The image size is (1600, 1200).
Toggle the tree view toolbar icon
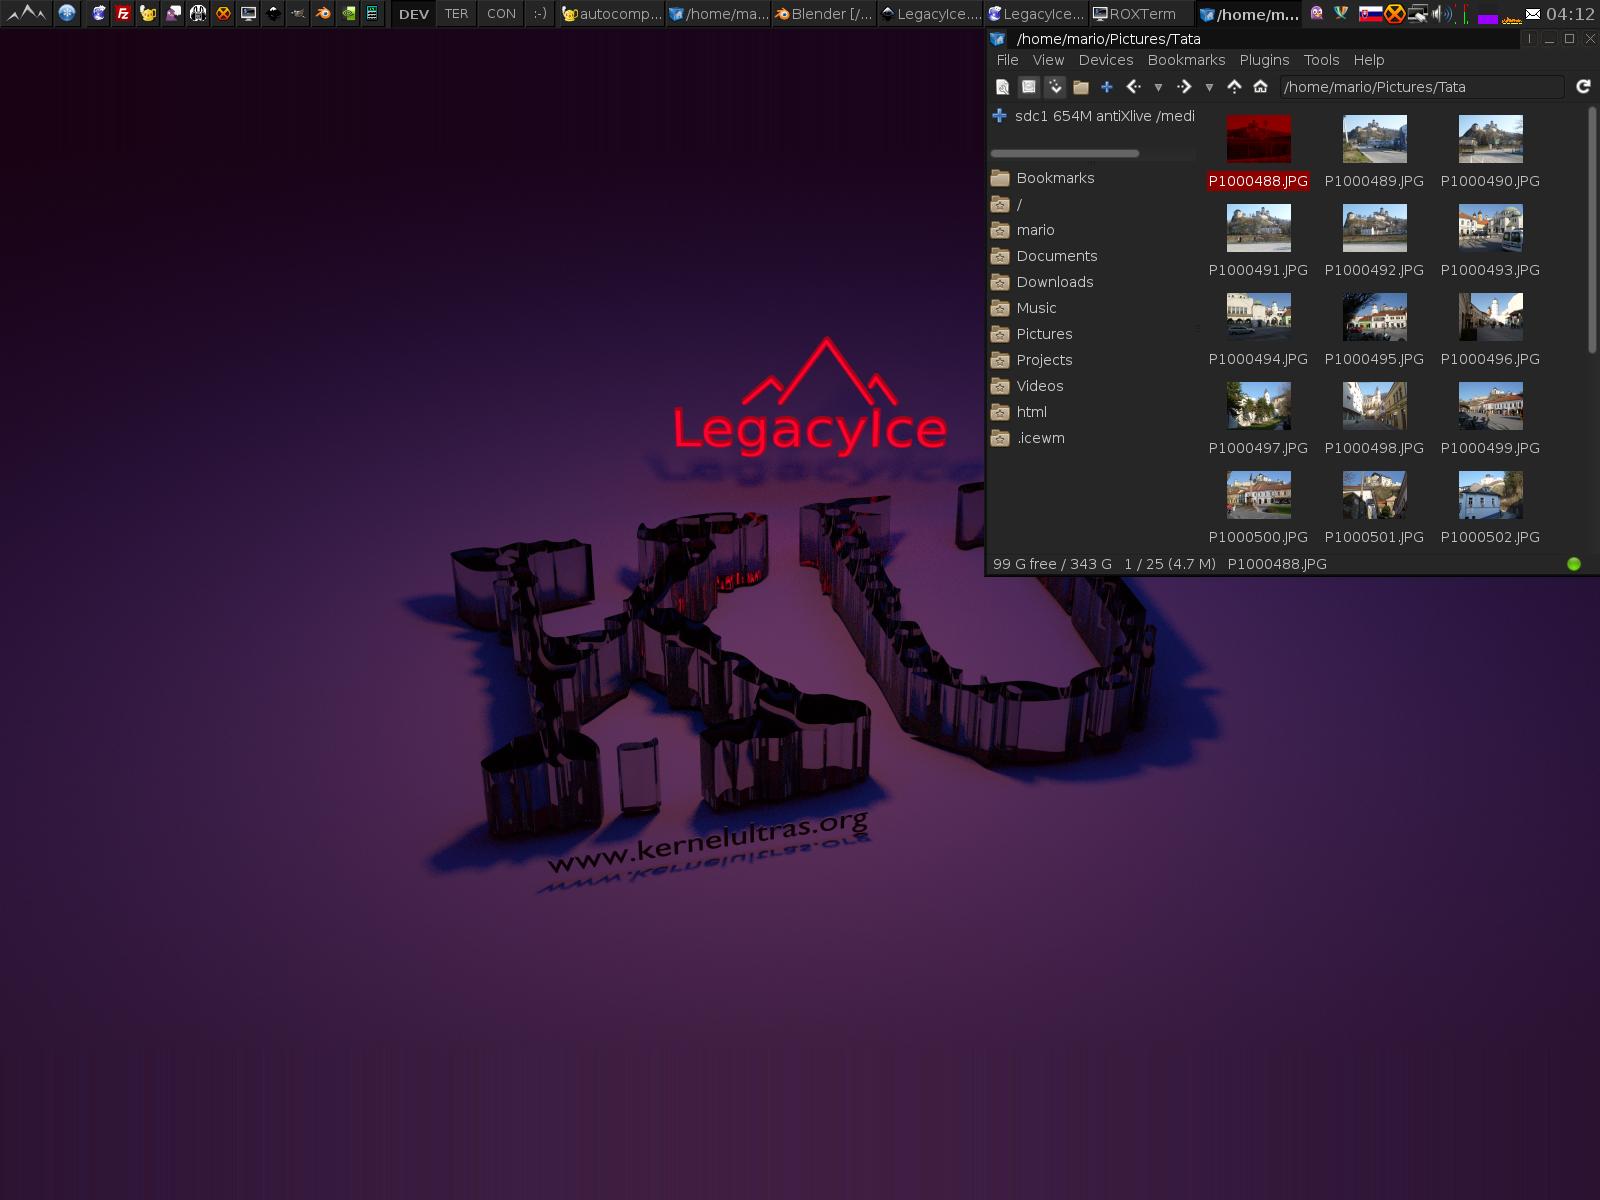[x=1054, y=87]
